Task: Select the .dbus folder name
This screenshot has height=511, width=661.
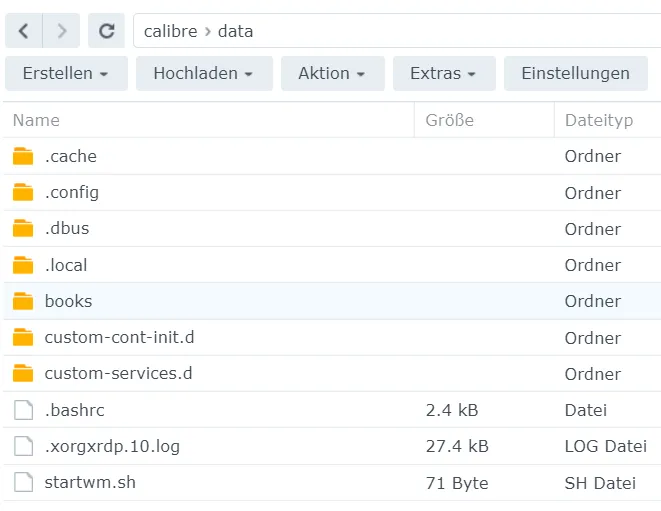Action: tap(67, 229)
